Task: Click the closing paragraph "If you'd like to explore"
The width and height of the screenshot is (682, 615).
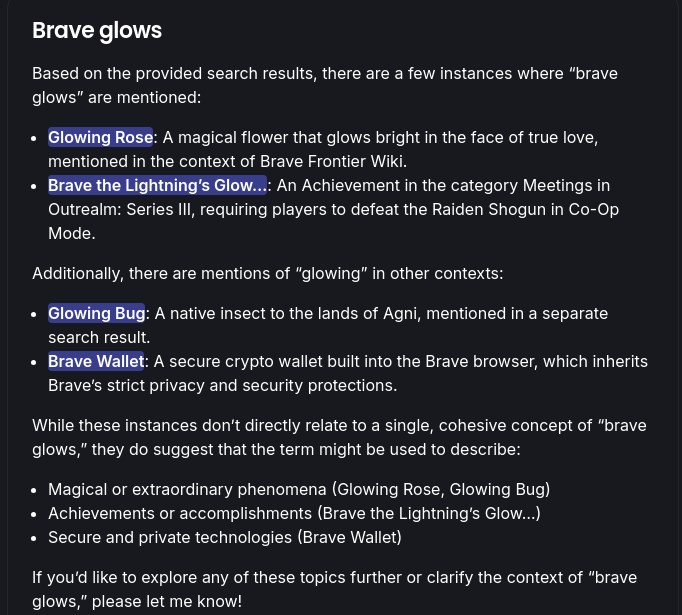Action: pyautogui.click(x=334, y=590)
